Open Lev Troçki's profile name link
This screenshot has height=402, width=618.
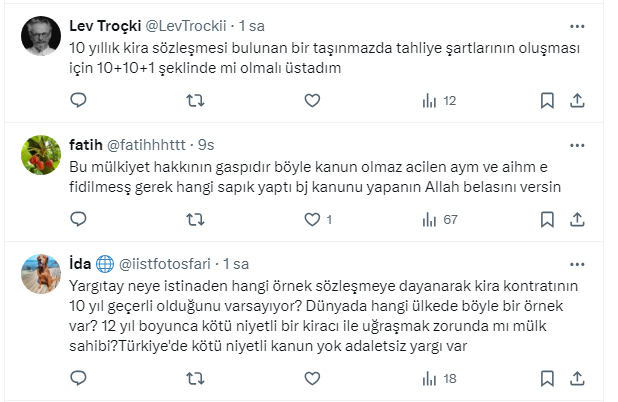coord(106,26)
